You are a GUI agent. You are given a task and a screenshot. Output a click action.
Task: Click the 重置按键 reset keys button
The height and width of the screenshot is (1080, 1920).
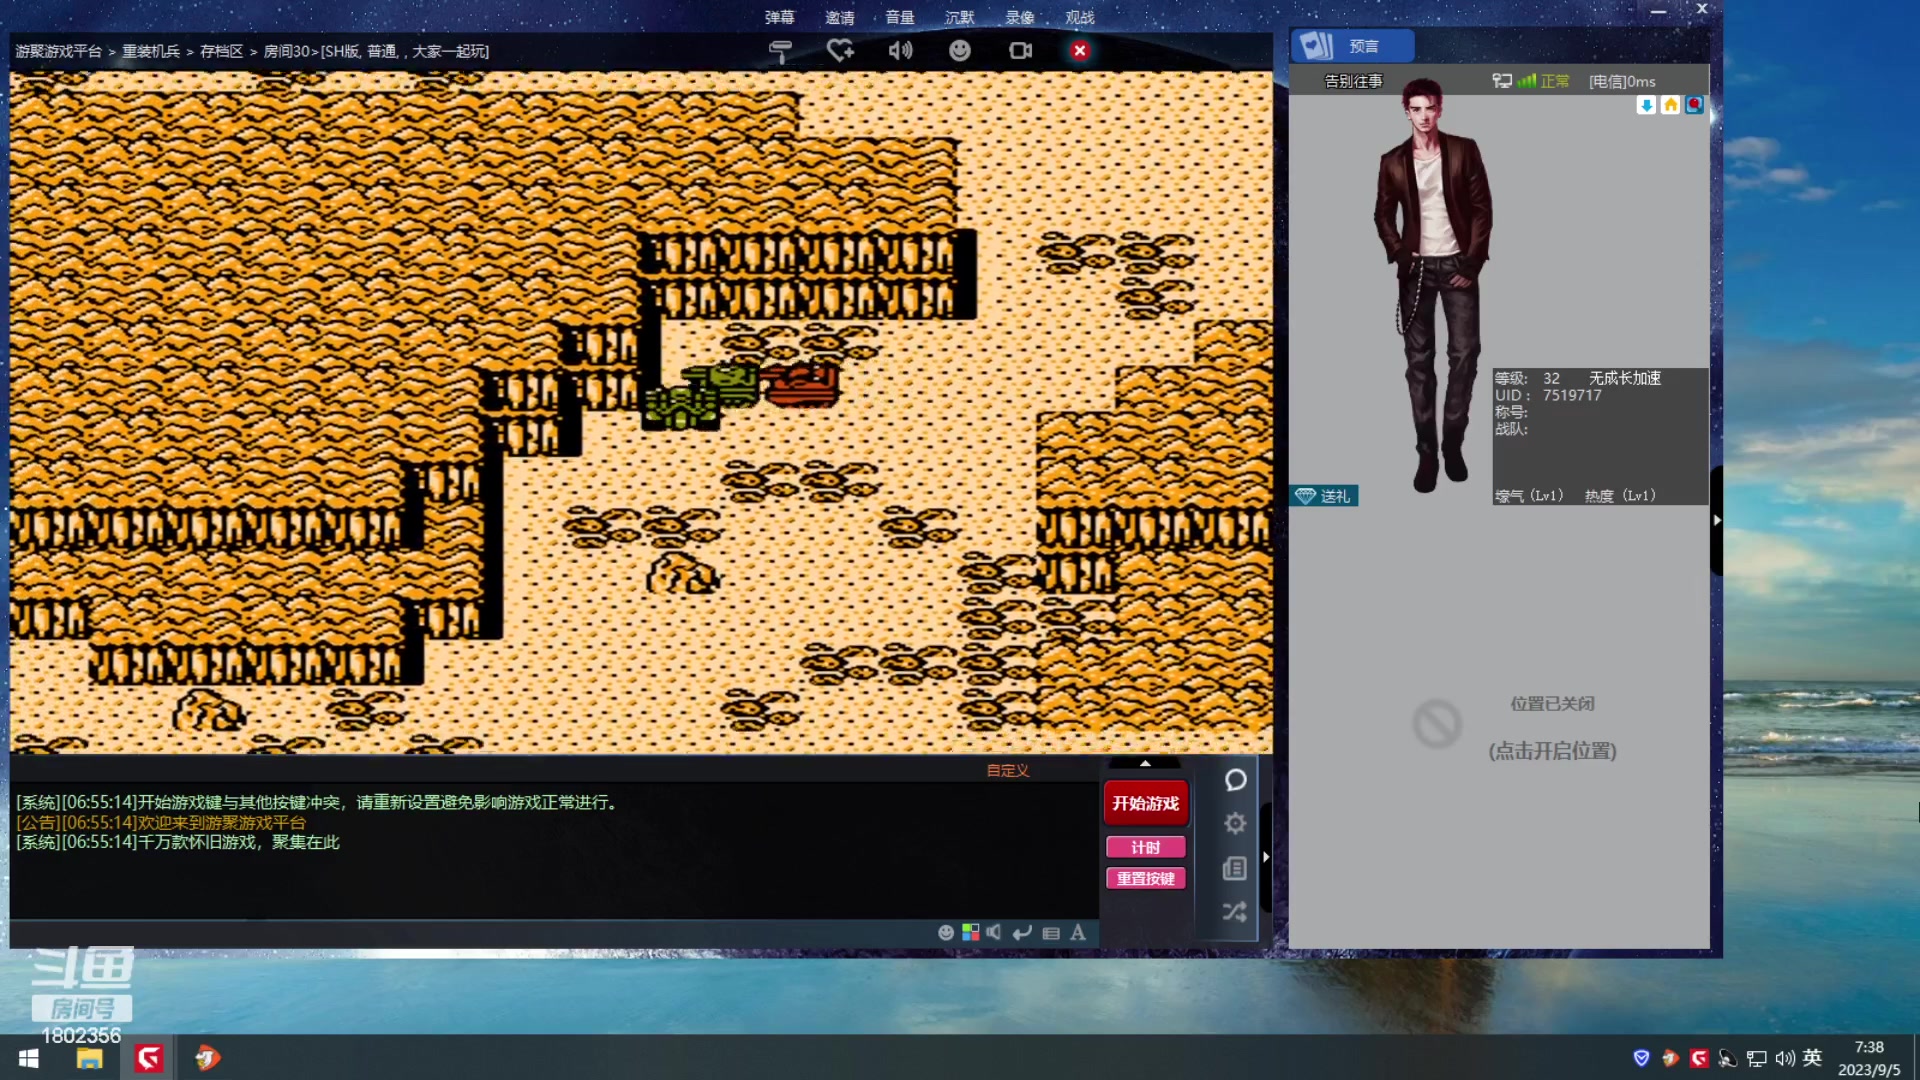coord(1146,878)
